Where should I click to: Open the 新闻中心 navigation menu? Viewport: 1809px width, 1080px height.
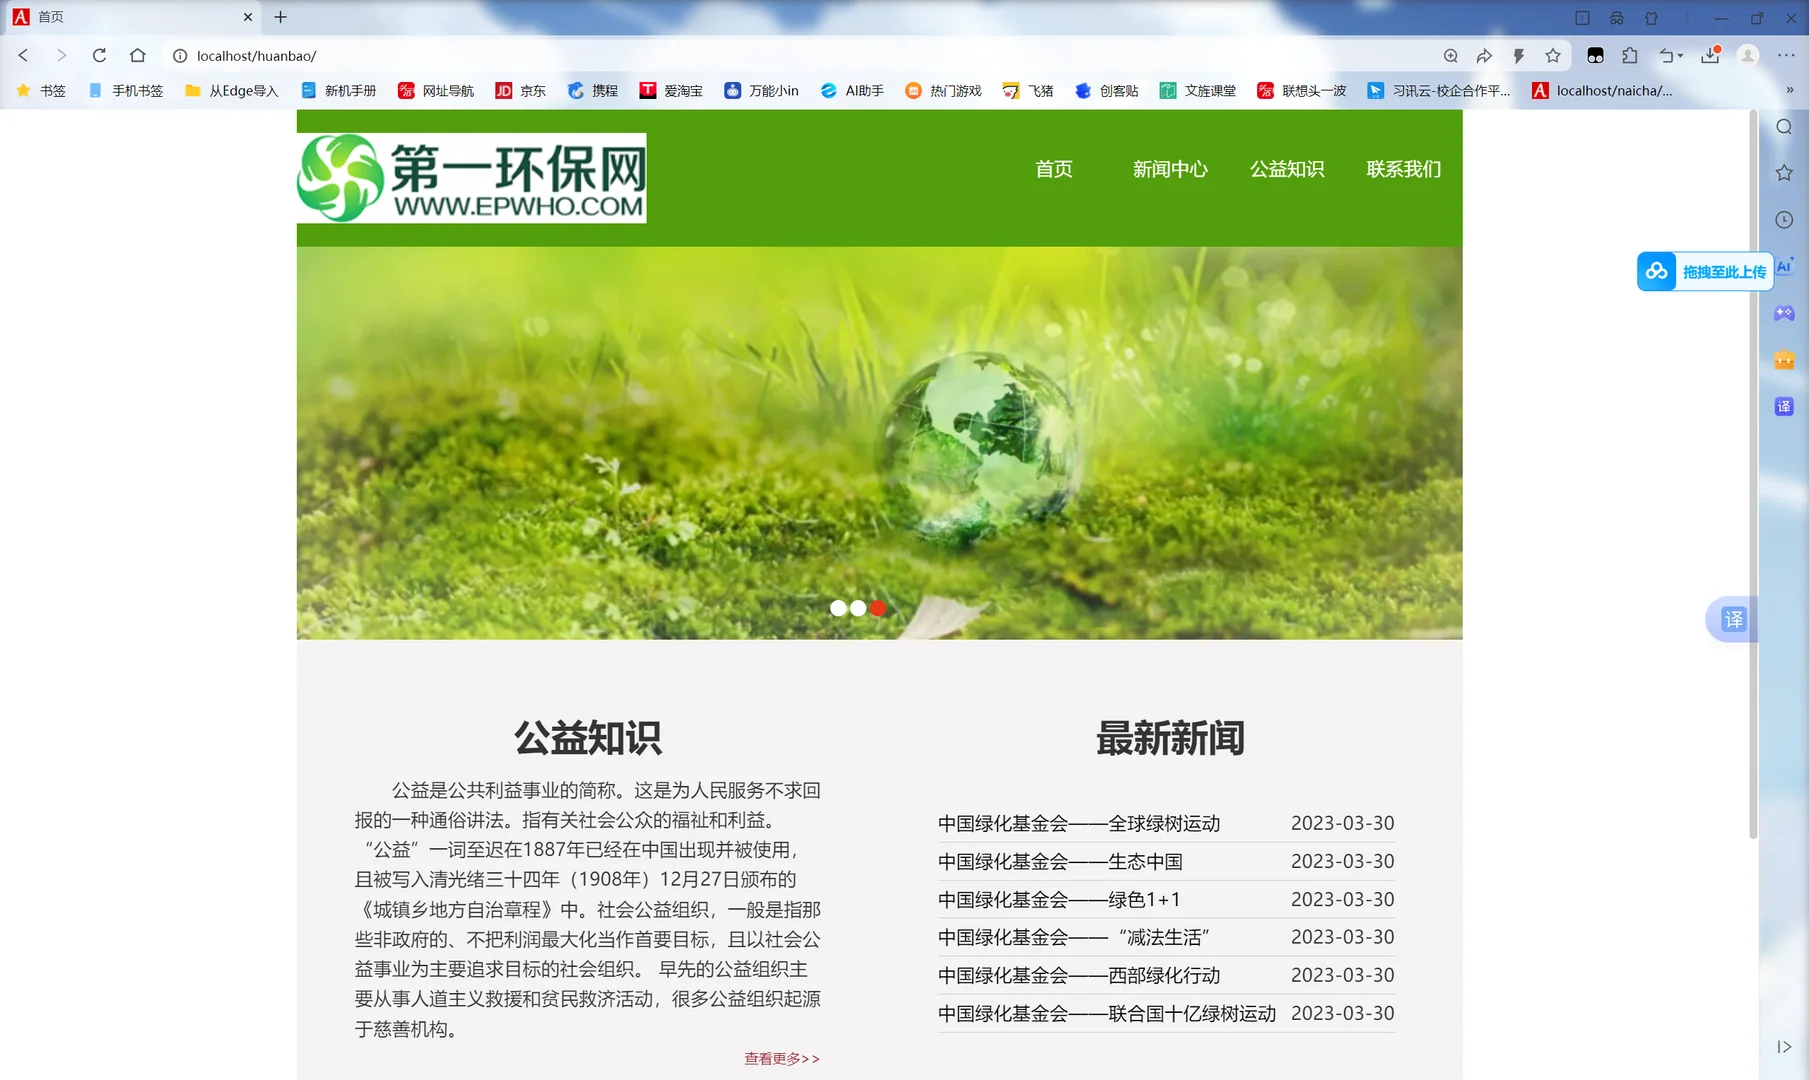coord(1169,169)
